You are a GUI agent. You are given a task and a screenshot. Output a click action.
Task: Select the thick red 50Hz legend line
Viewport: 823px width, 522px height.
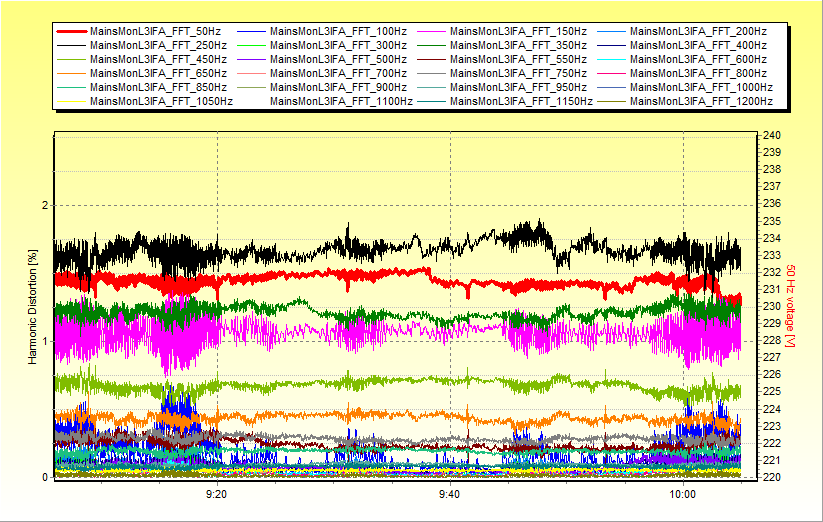pyautogui.click(x=72, y=31)
